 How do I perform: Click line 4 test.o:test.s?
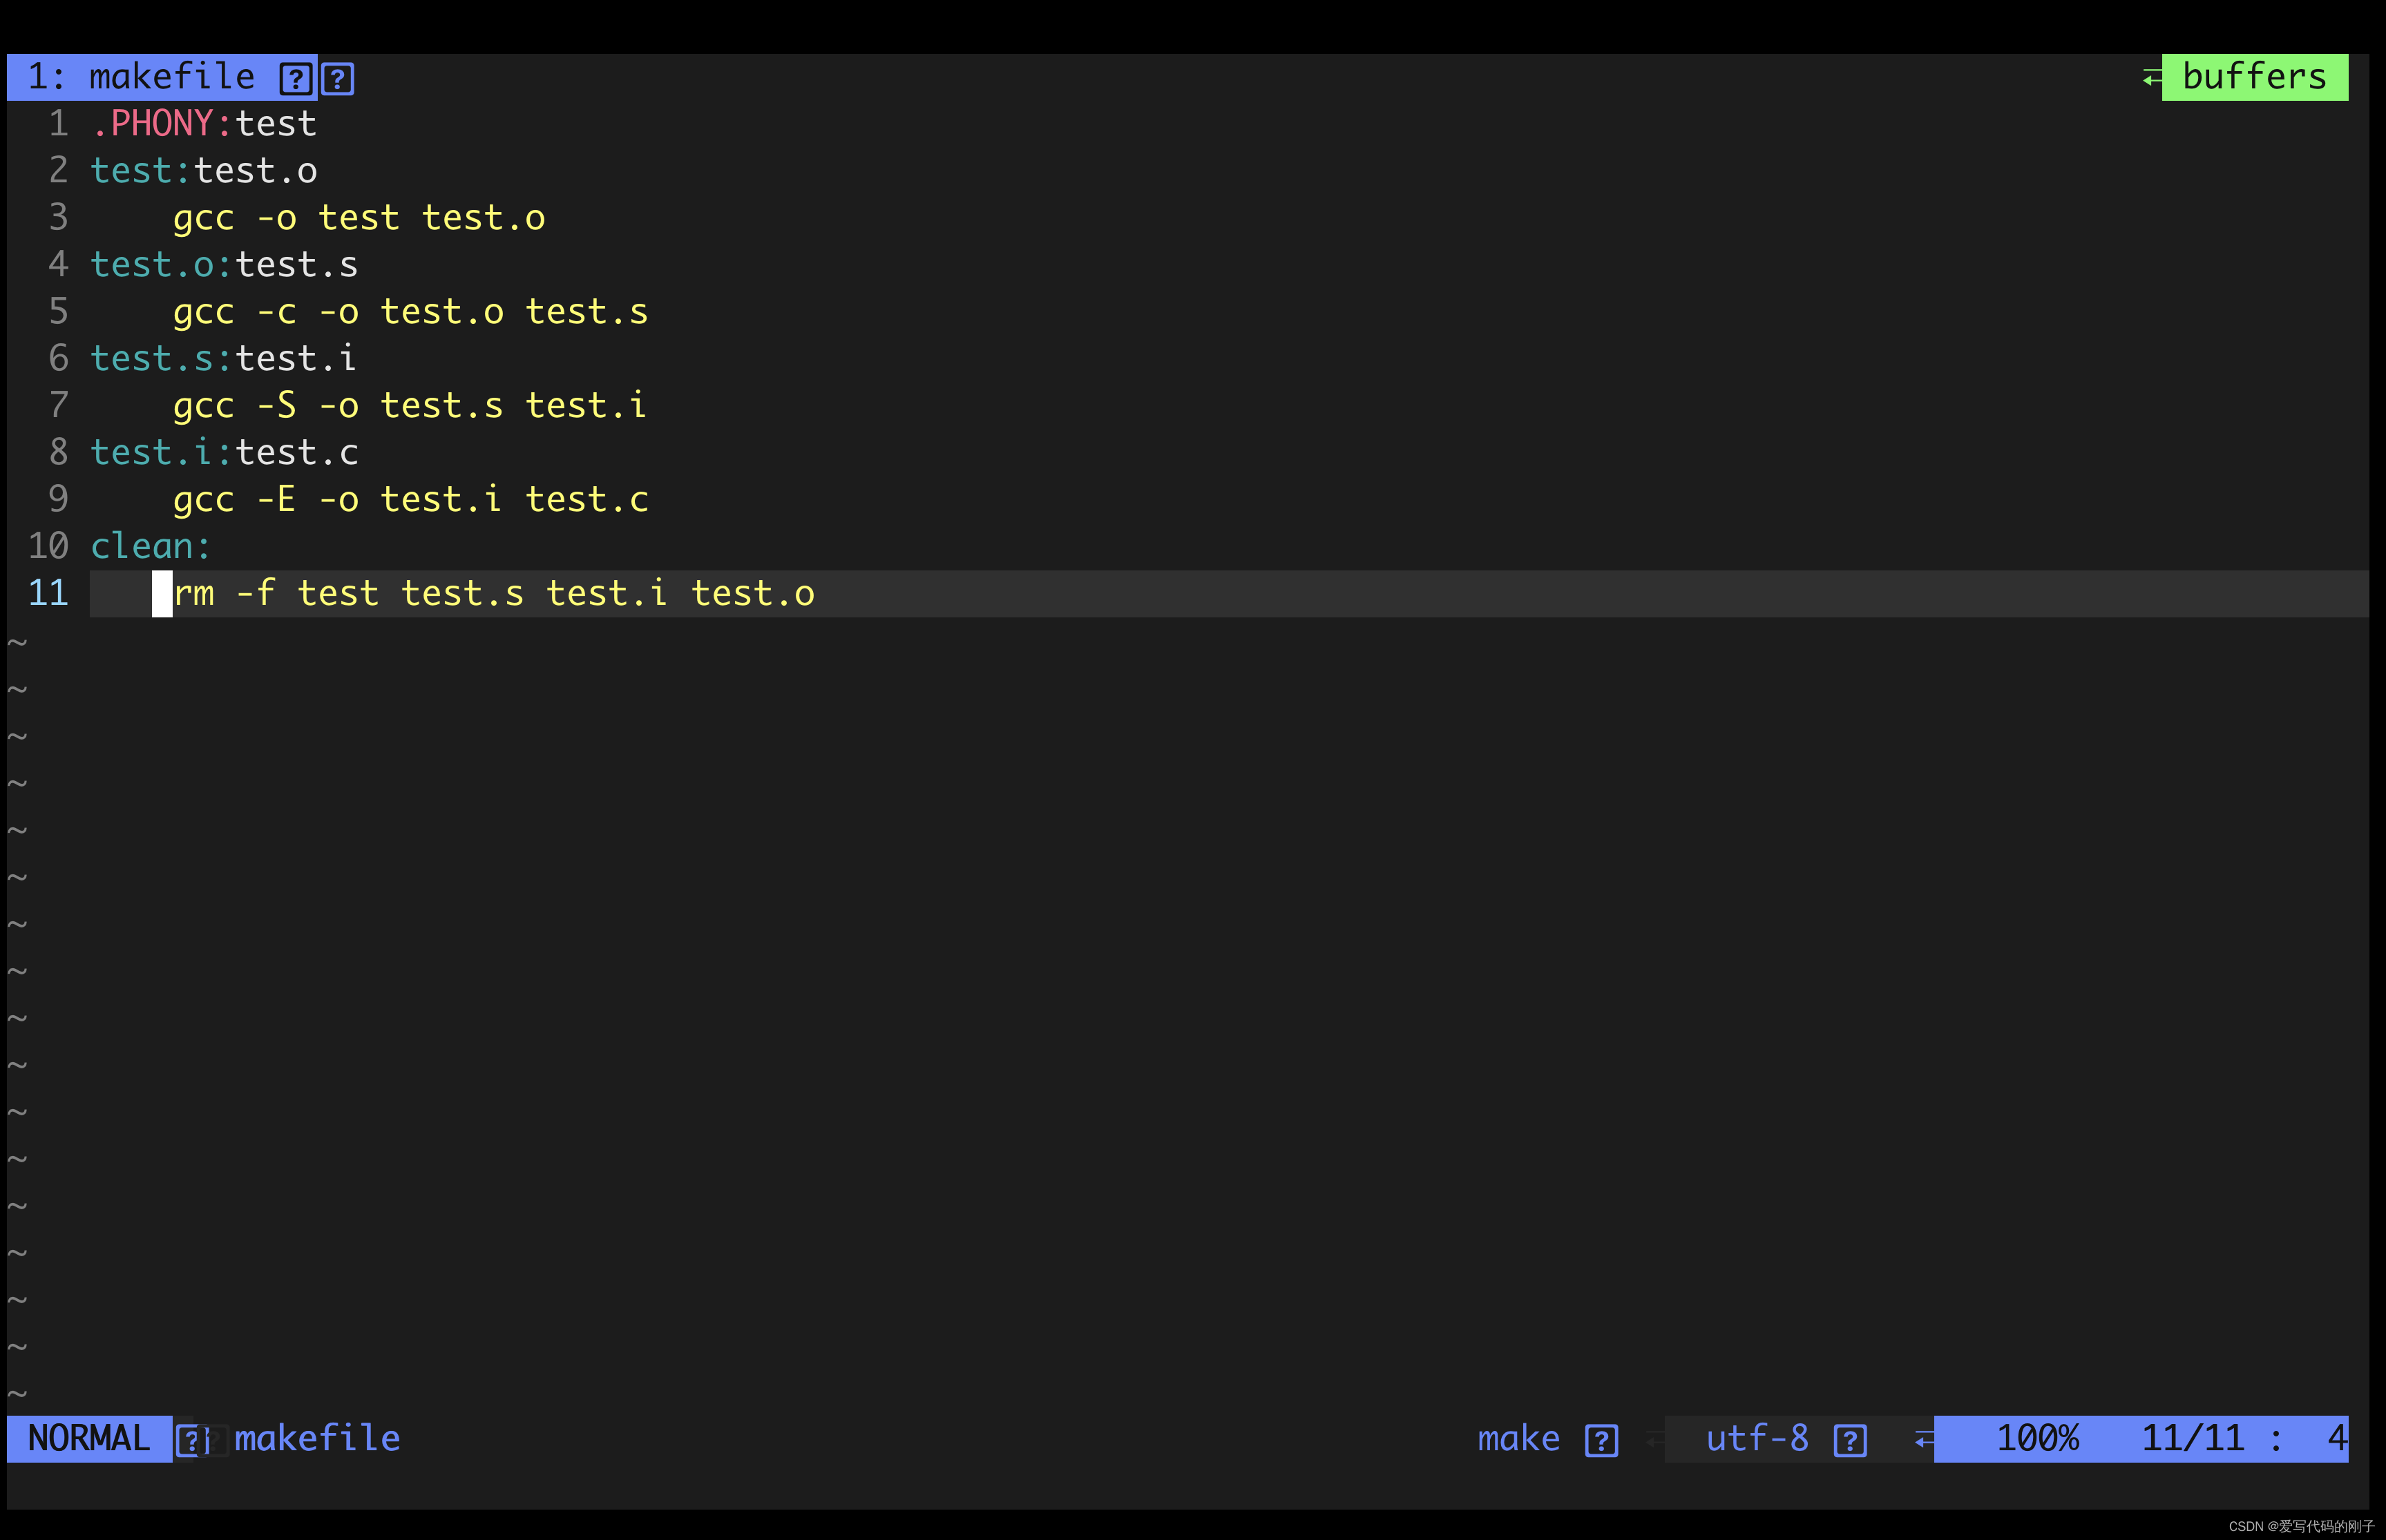[x=224, y=265]
